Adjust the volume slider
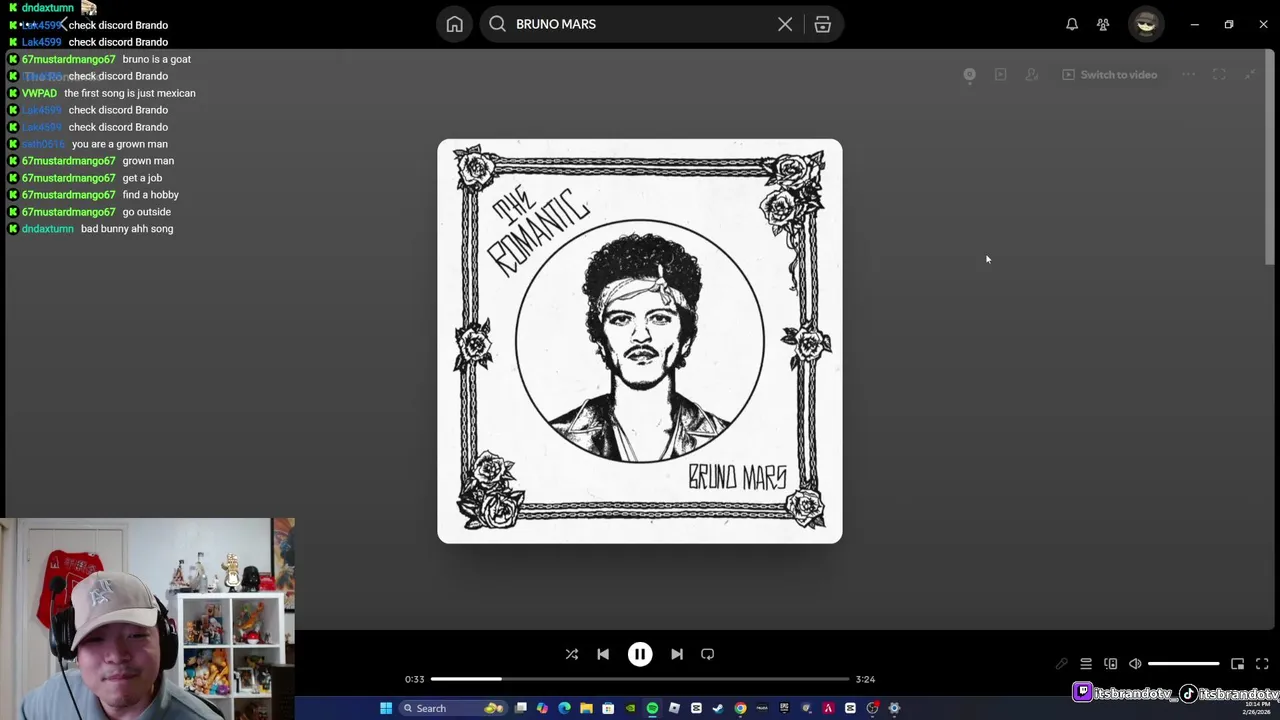 (x=1184, y=664)
